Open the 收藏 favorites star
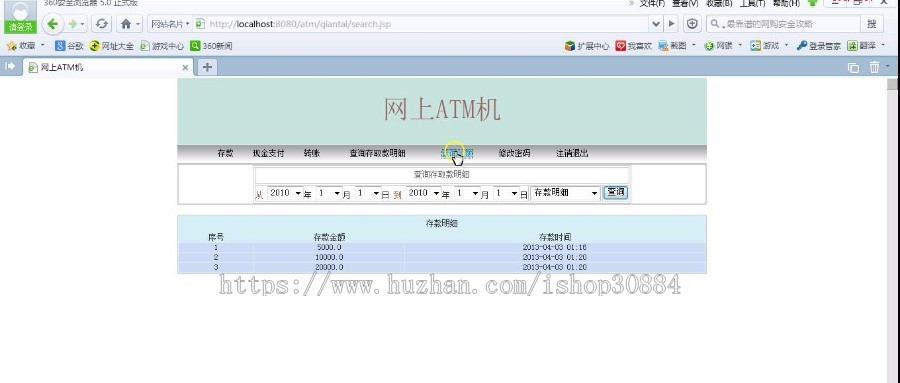Viewport: 900px width, 383px height. (x=21, y=46)
